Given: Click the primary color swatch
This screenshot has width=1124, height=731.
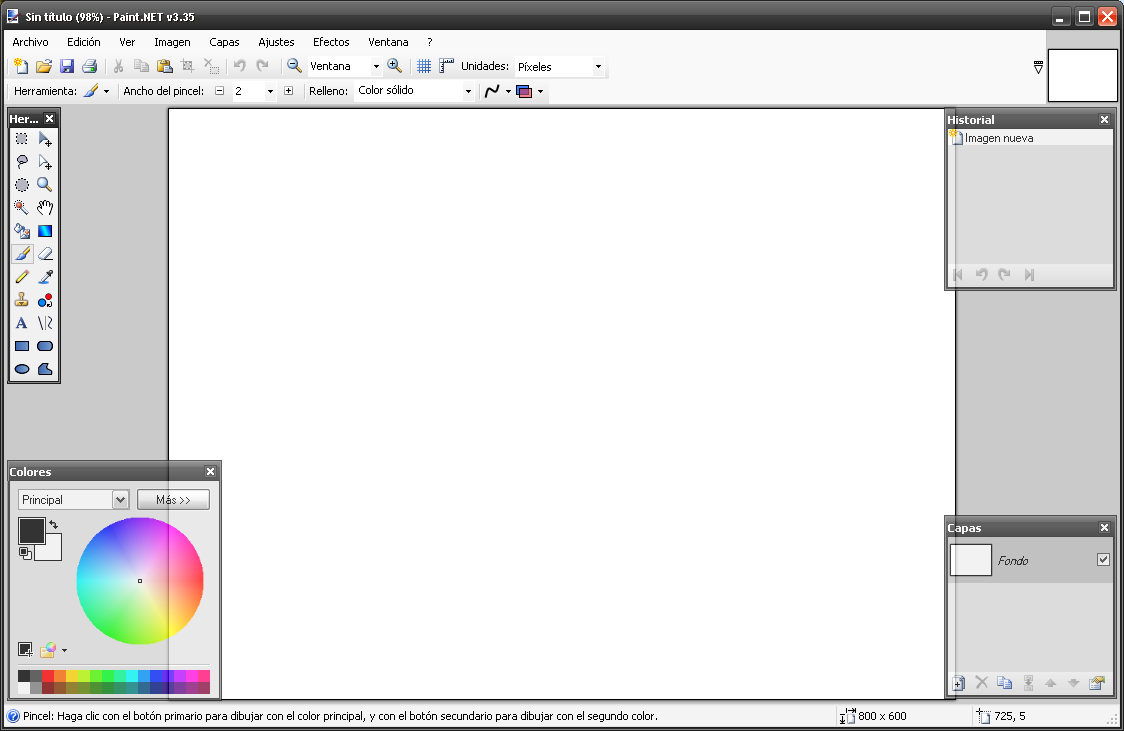Looking at the screenshot, I should coord(32,531).
